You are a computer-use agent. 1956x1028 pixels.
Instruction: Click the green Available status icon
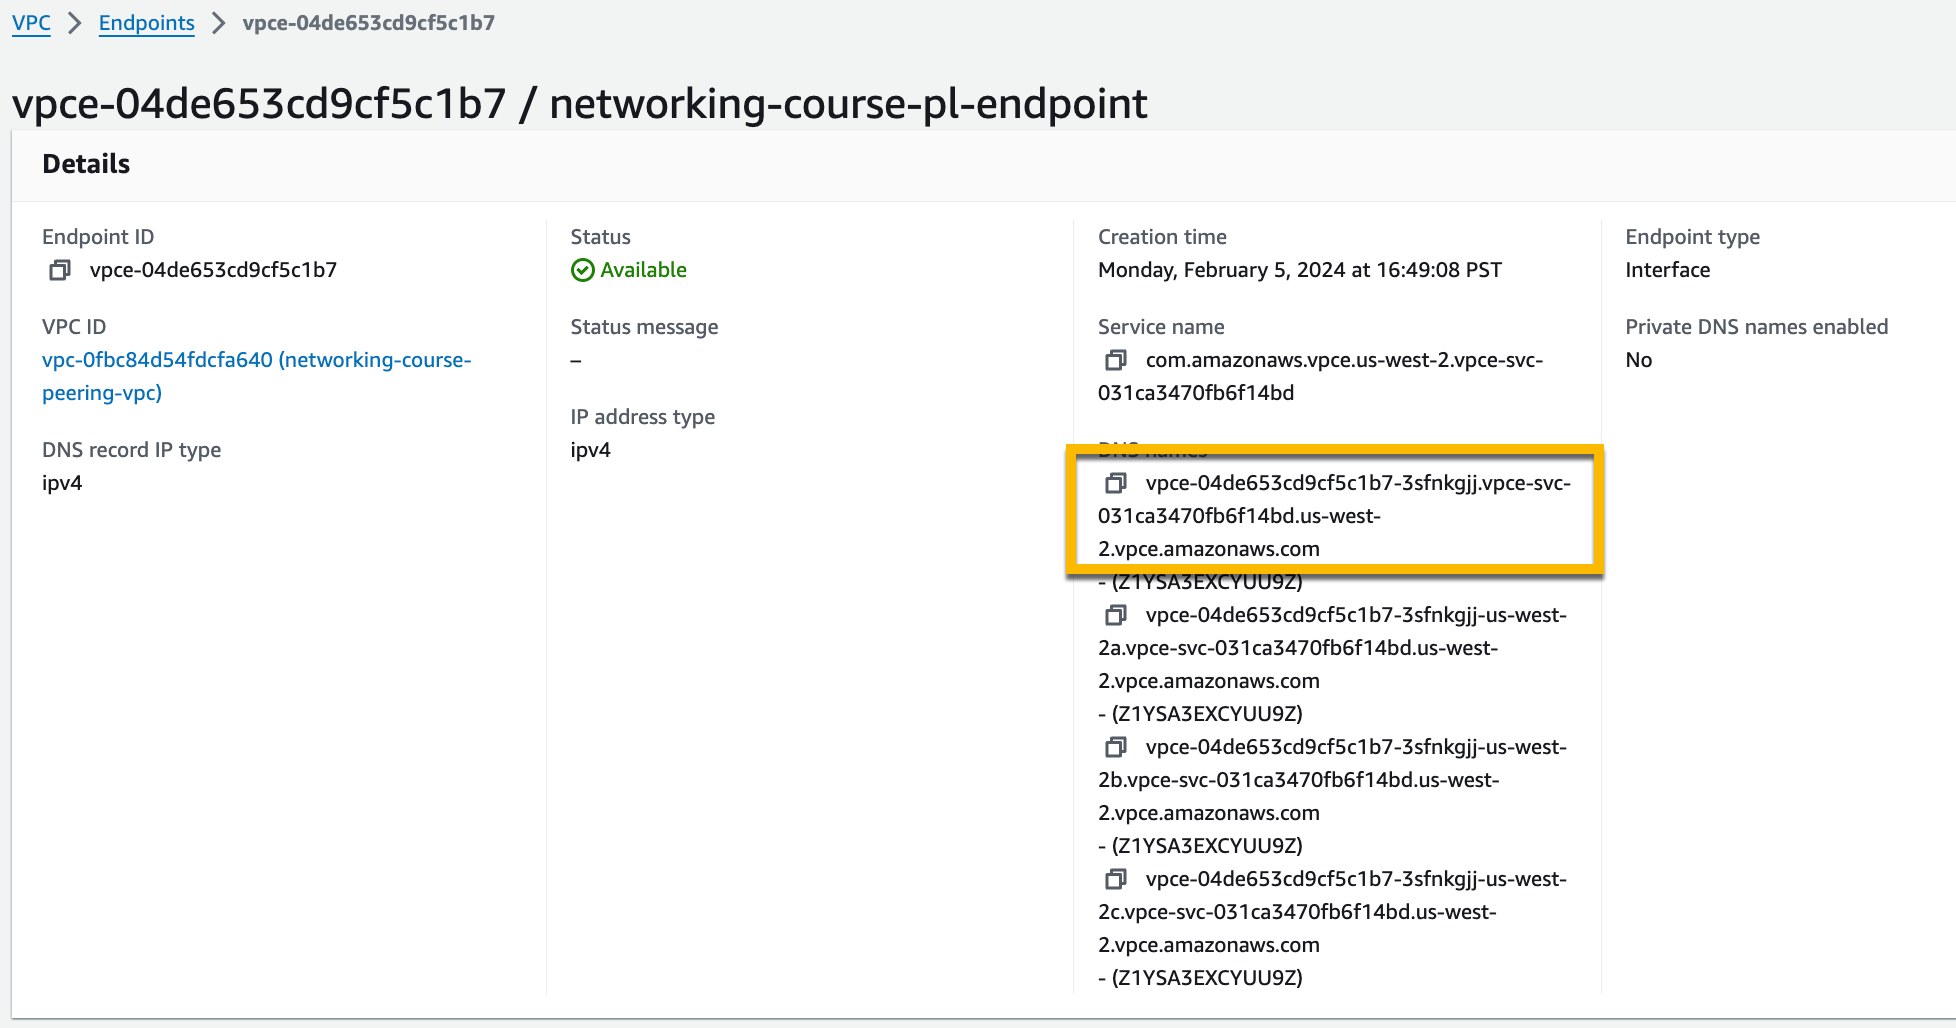tap(581, 270)
